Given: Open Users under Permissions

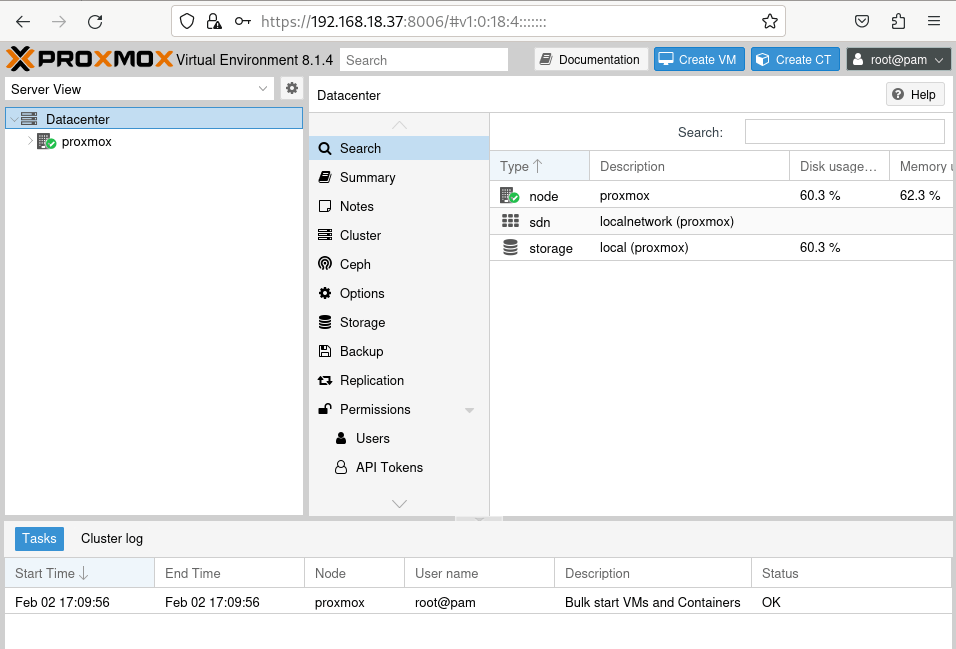Looking at the screenshot, I should pos(399,438).
